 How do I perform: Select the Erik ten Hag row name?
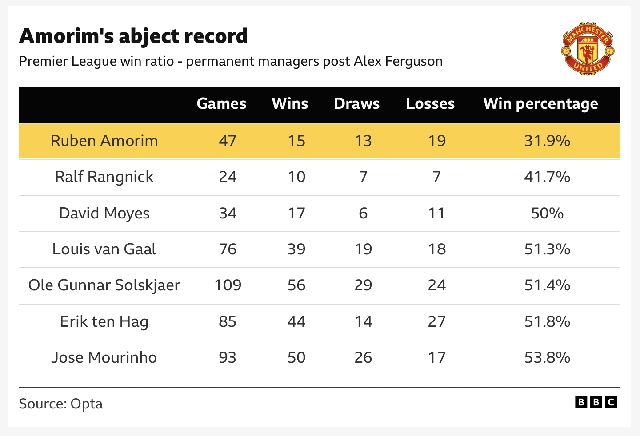[x=104, y=321]
